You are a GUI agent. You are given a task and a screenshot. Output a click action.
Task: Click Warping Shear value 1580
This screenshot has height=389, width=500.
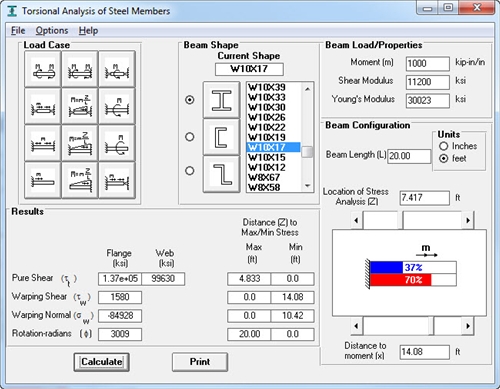[120, 297]
